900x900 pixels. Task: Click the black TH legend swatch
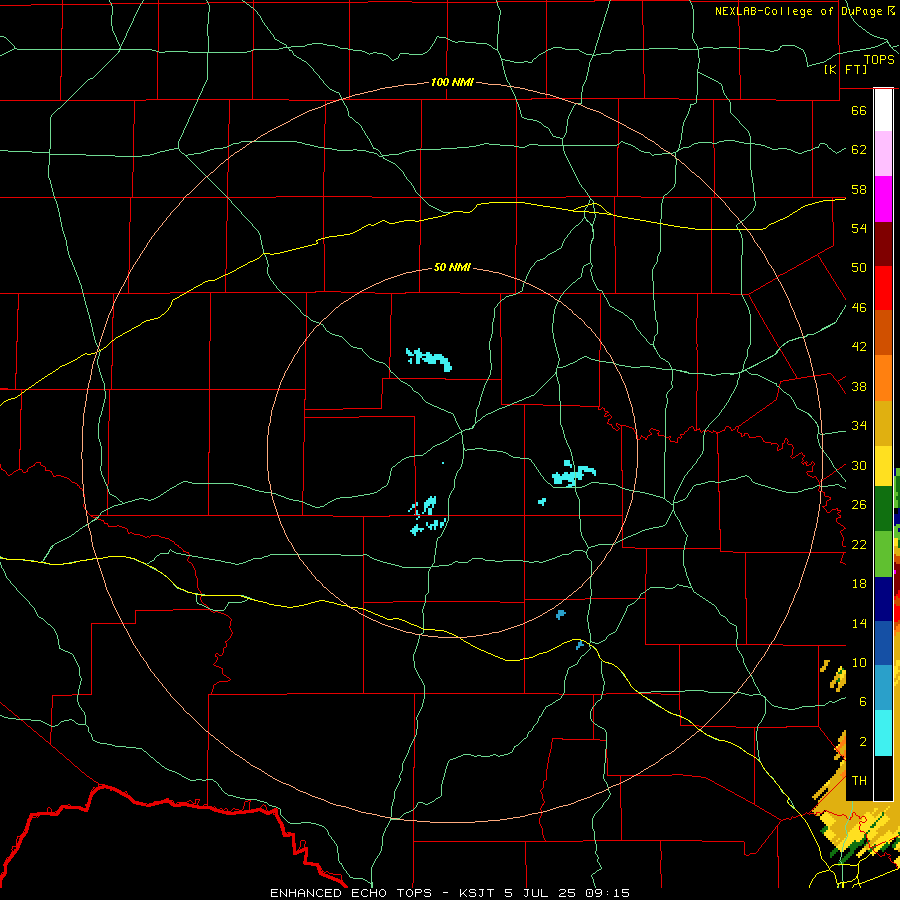pos(883,778)
